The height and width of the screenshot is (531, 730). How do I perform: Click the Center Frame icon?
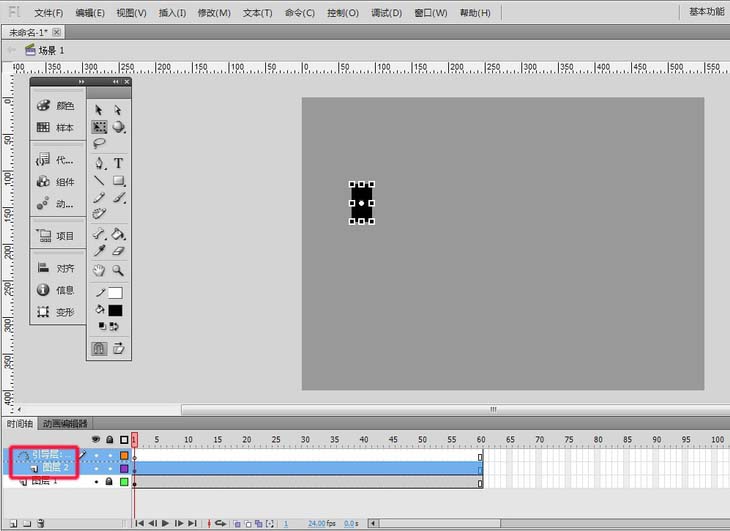coord(210,524)
